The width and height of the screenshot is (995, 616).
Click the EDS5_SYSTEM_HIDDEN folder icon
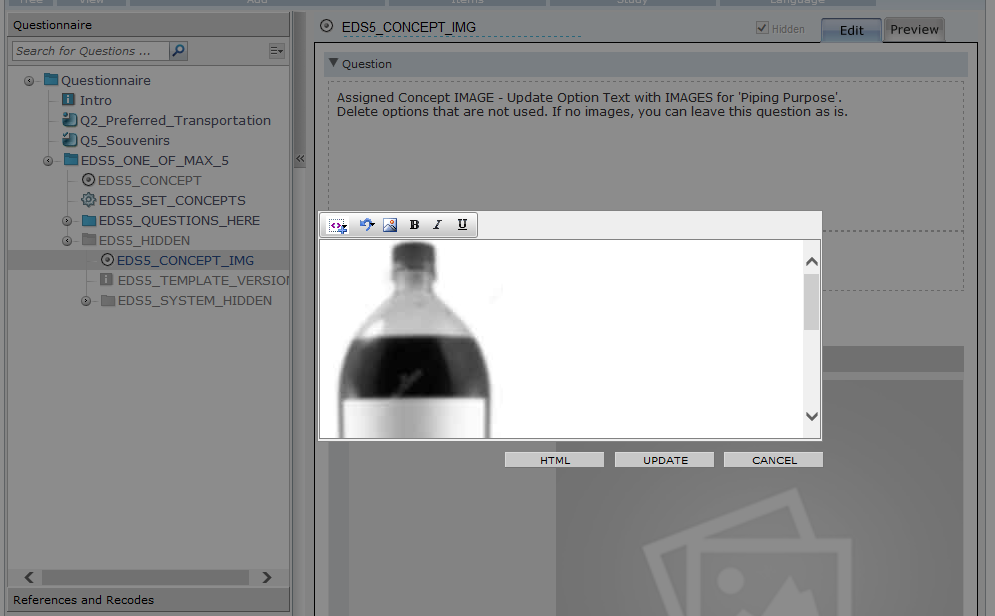pyautogui.click(x=108, y=300)
